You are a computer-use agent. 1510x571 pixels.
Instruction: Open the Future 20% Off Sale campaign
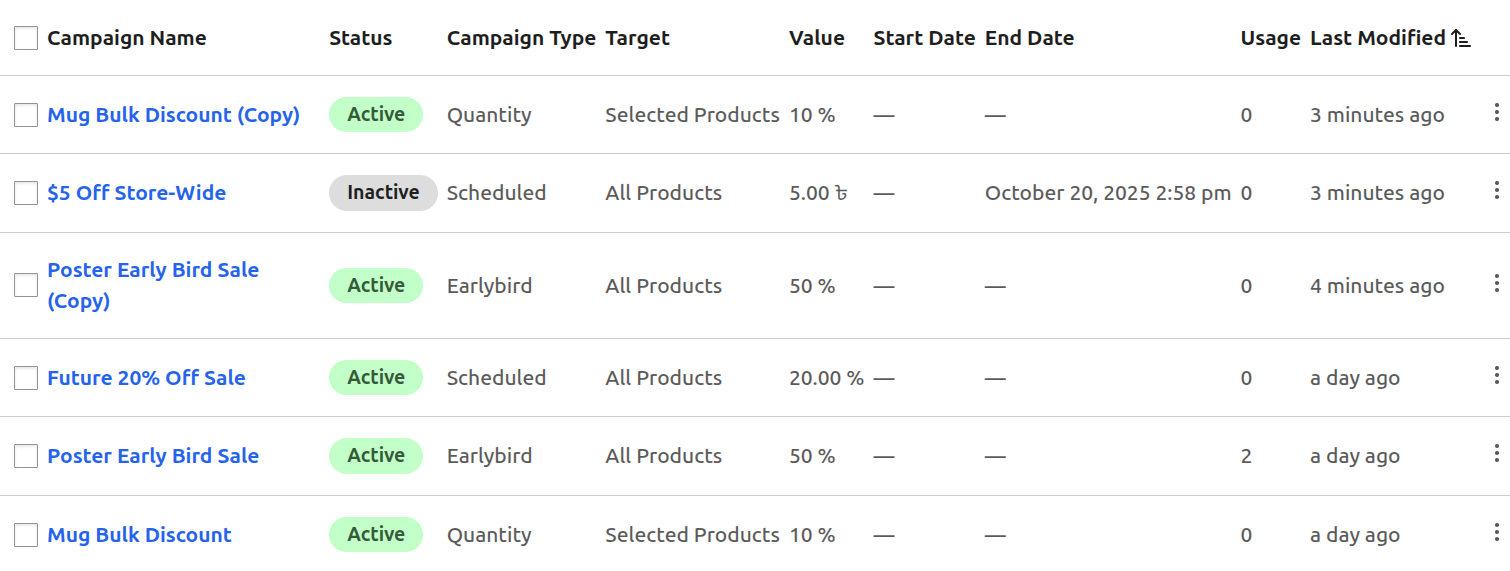[x=146, y=378]
